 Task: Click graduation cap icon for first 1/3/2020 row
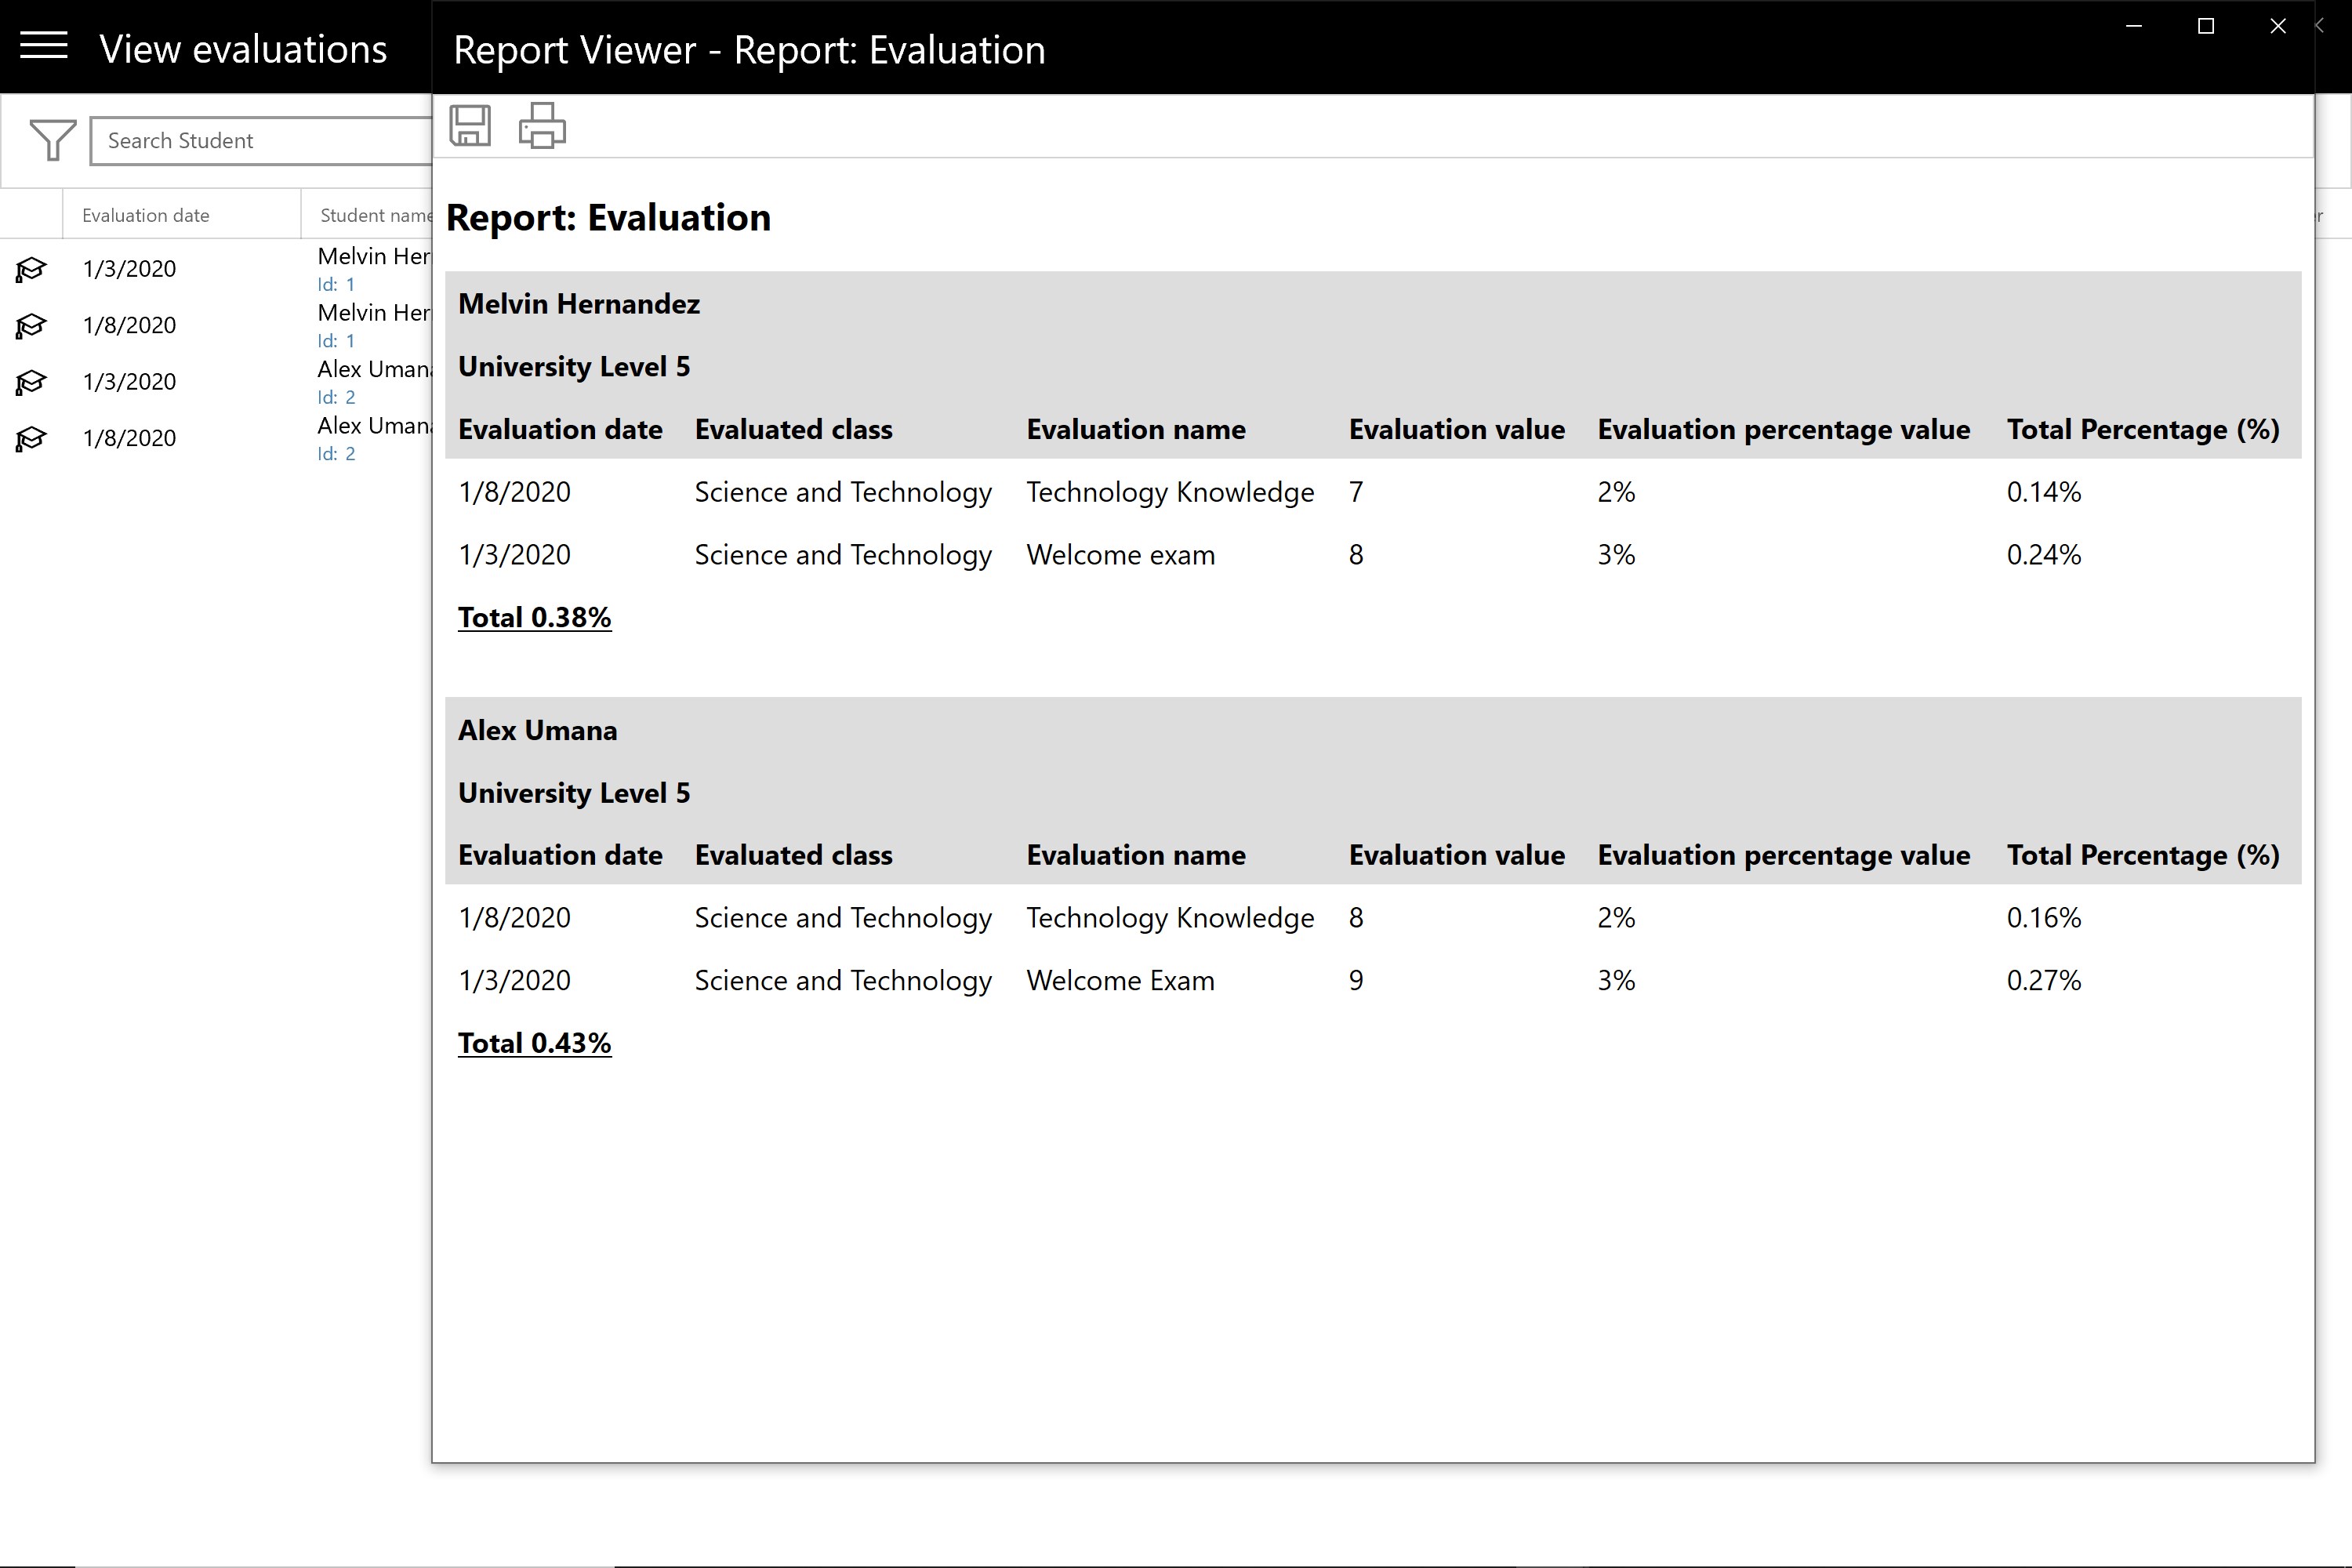coord(31,269)
